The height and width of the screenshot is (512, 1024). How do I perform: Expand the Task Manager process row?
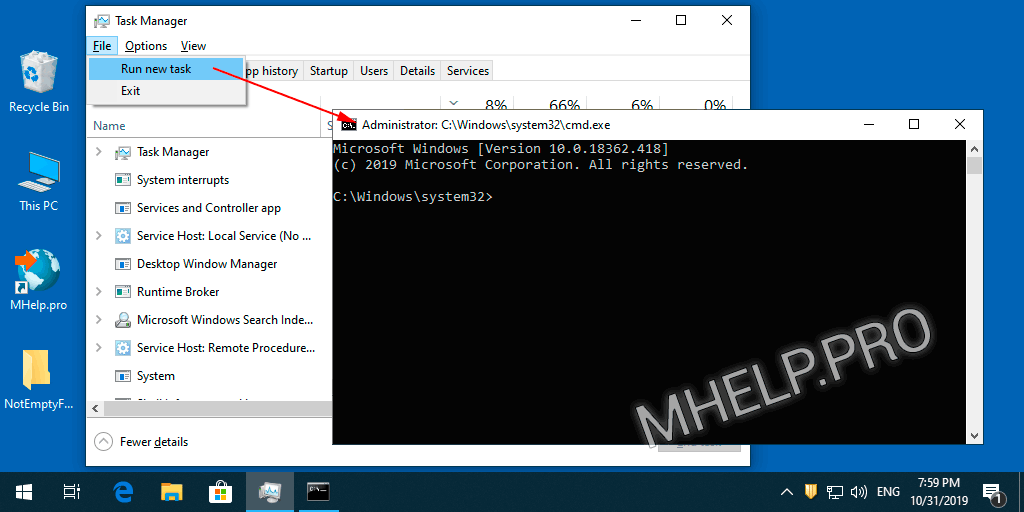click(x=99, y=152)
